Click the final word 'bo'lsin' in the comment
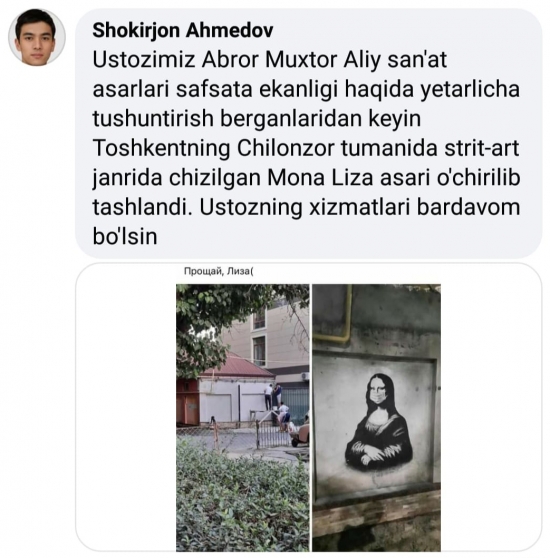The height and width of the screenshot is (558, 550). (x=125, y=236)
